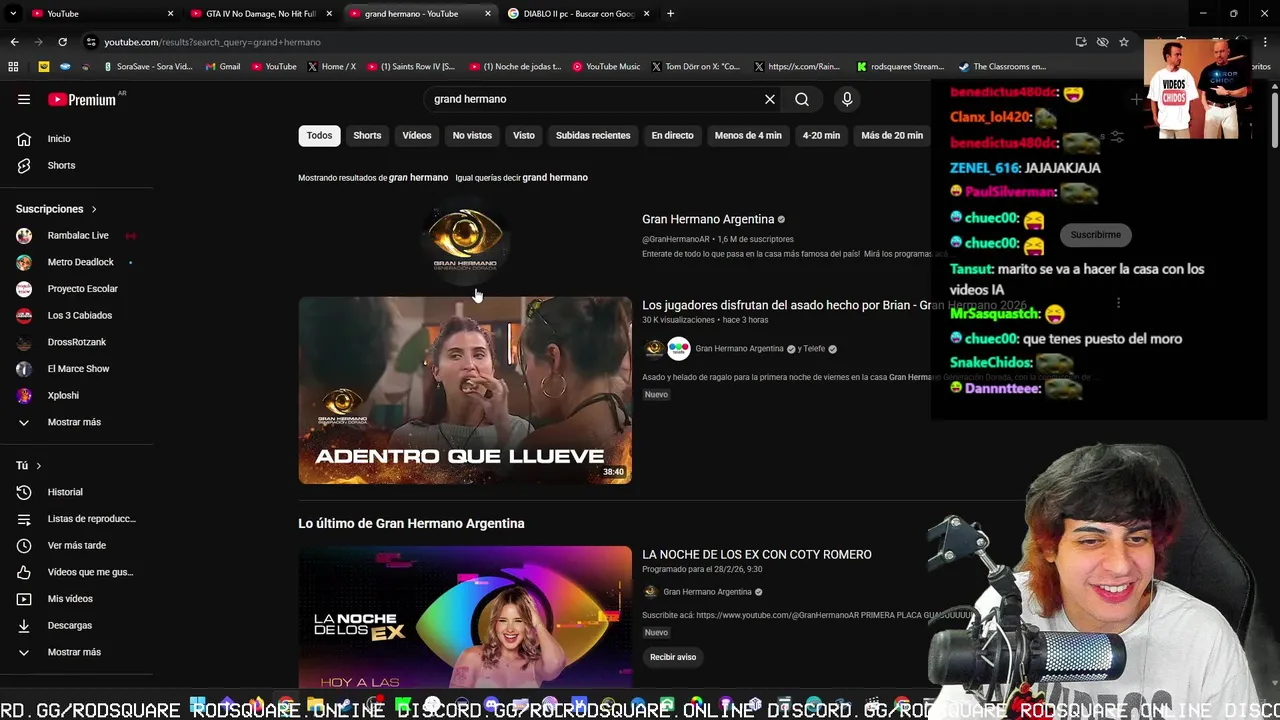Open the El Marce Show subscription
The image size is (1280, 720).
click(x=77, y=369)
